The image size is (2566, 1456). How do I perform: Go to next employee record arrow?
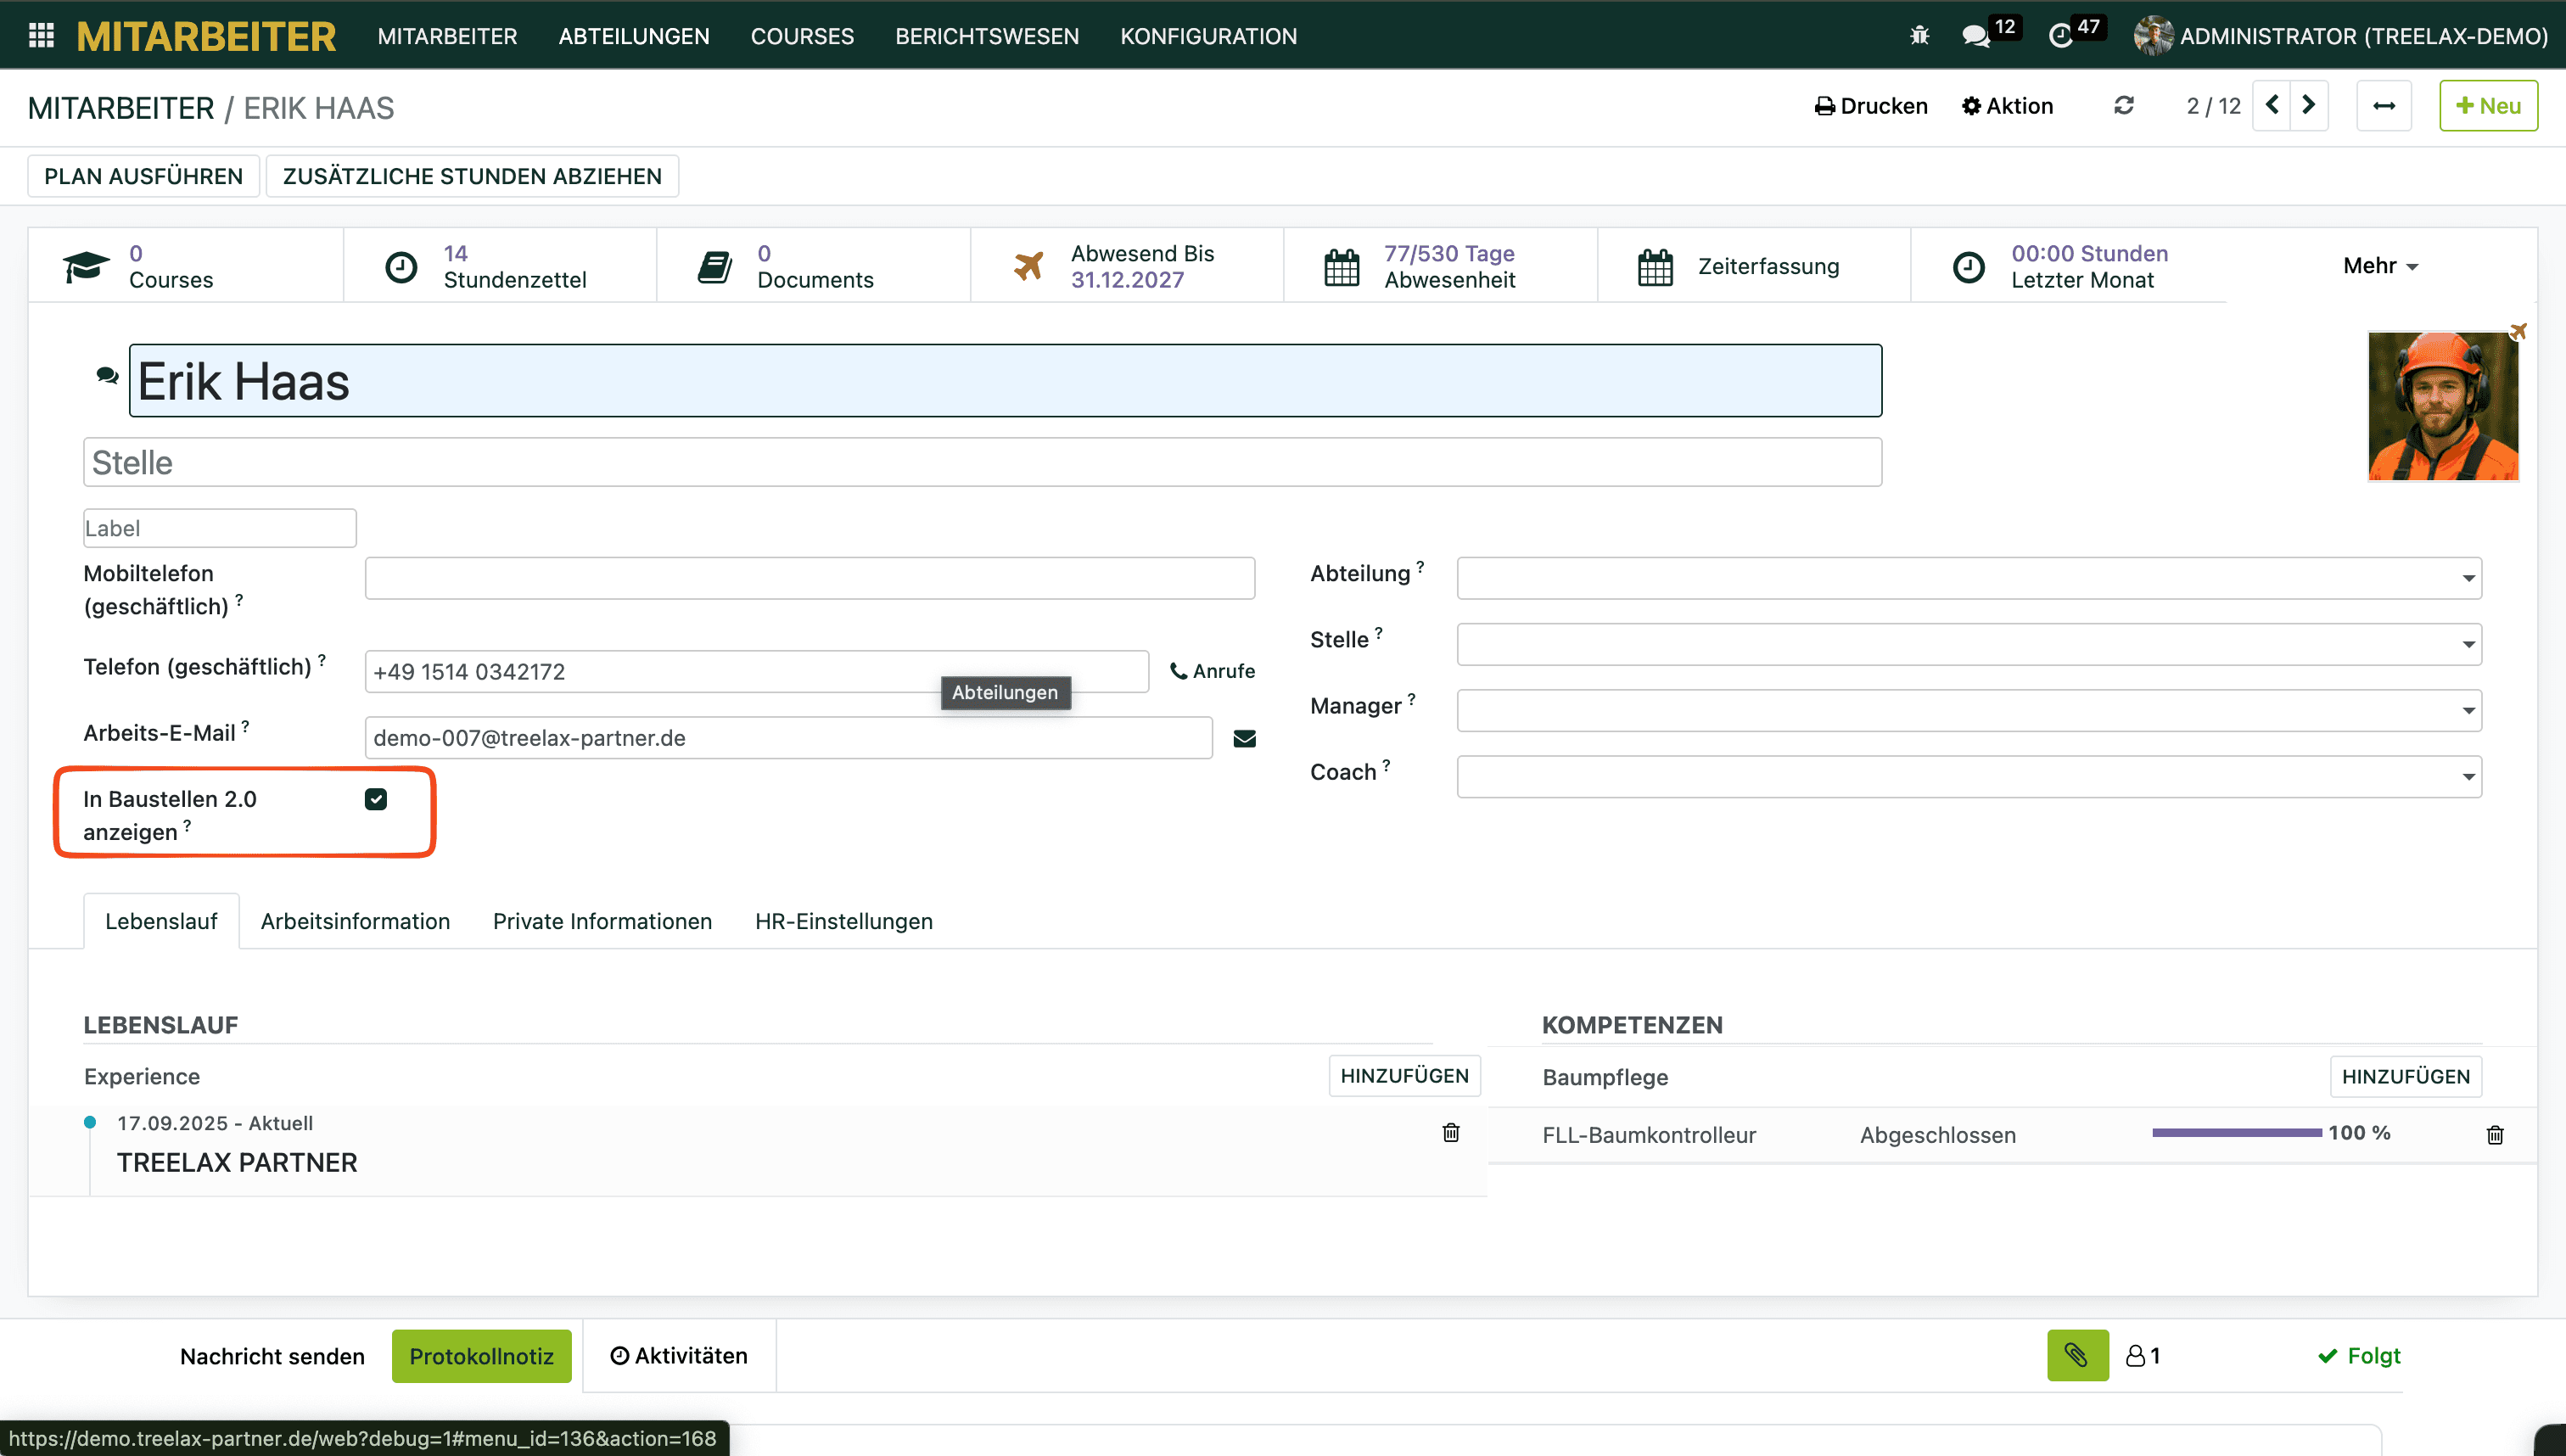click(2309, 105)
